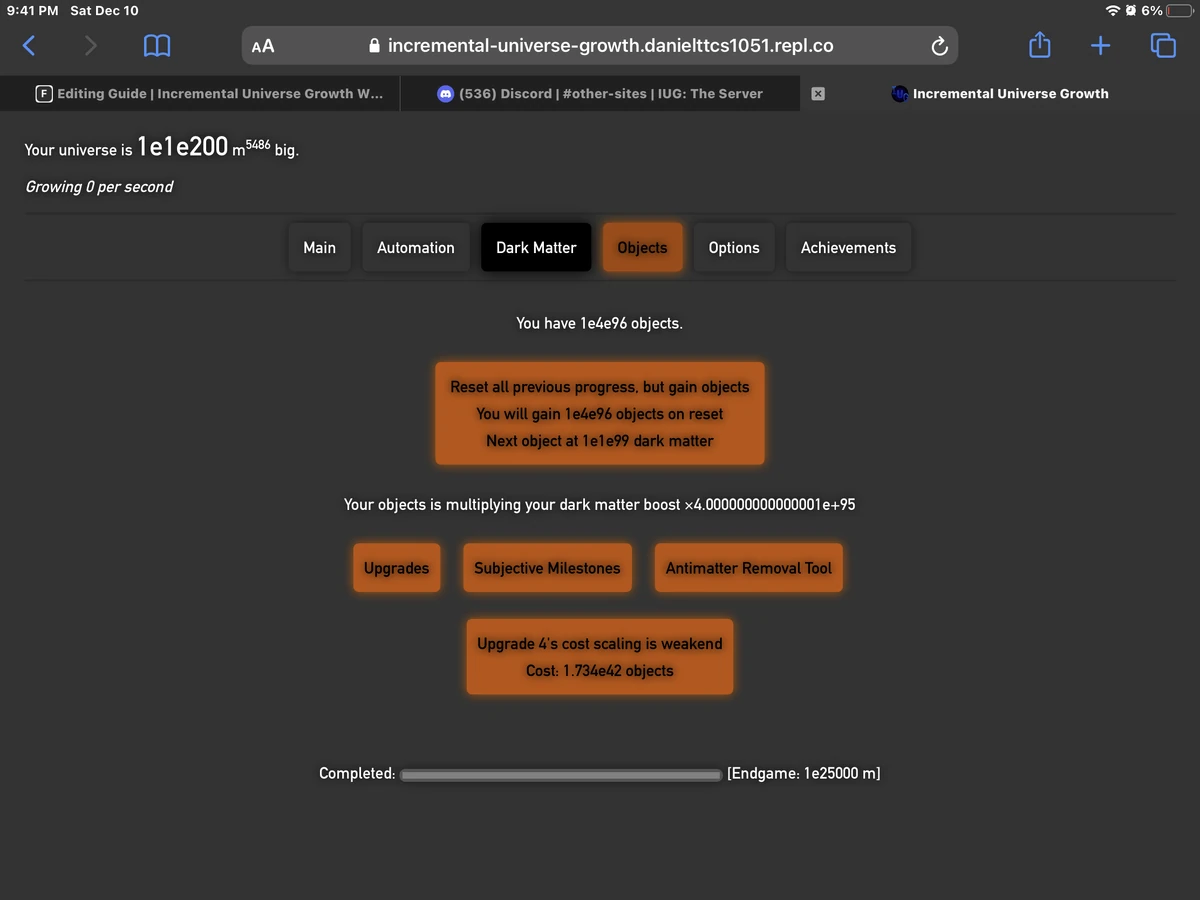Open the Antimatter Removal Tool
The height and width of the screenshot is (900, 1200).
(748, 567)
